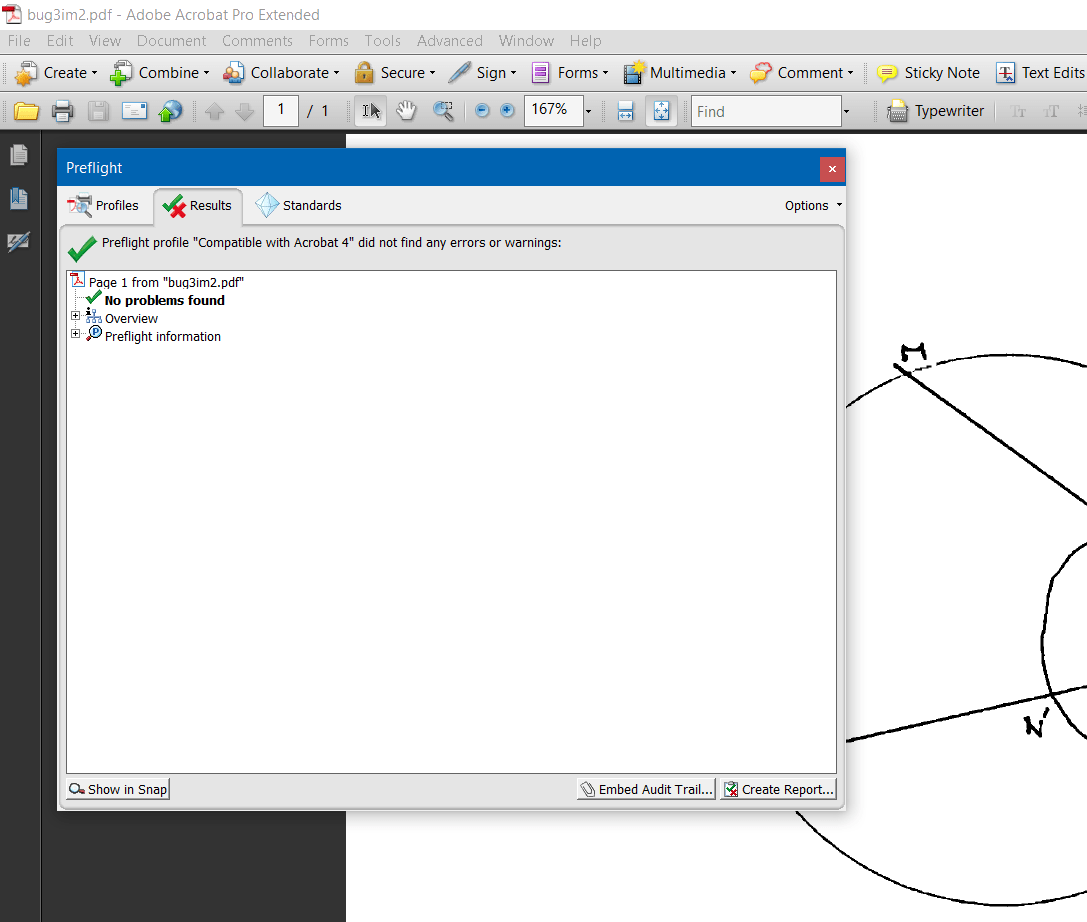
Task: Open the Document menu
Action: pos(171,41)
